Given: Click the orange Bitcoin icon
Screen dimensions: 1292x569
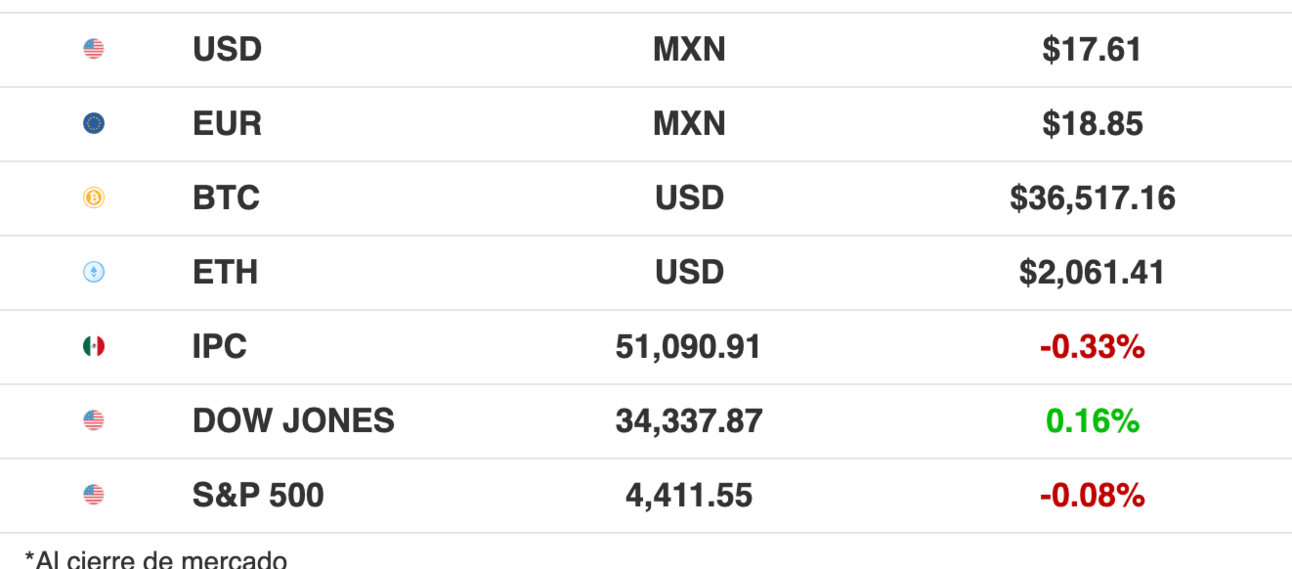Looking at the screenshot, I should click(x=94, y=198).
